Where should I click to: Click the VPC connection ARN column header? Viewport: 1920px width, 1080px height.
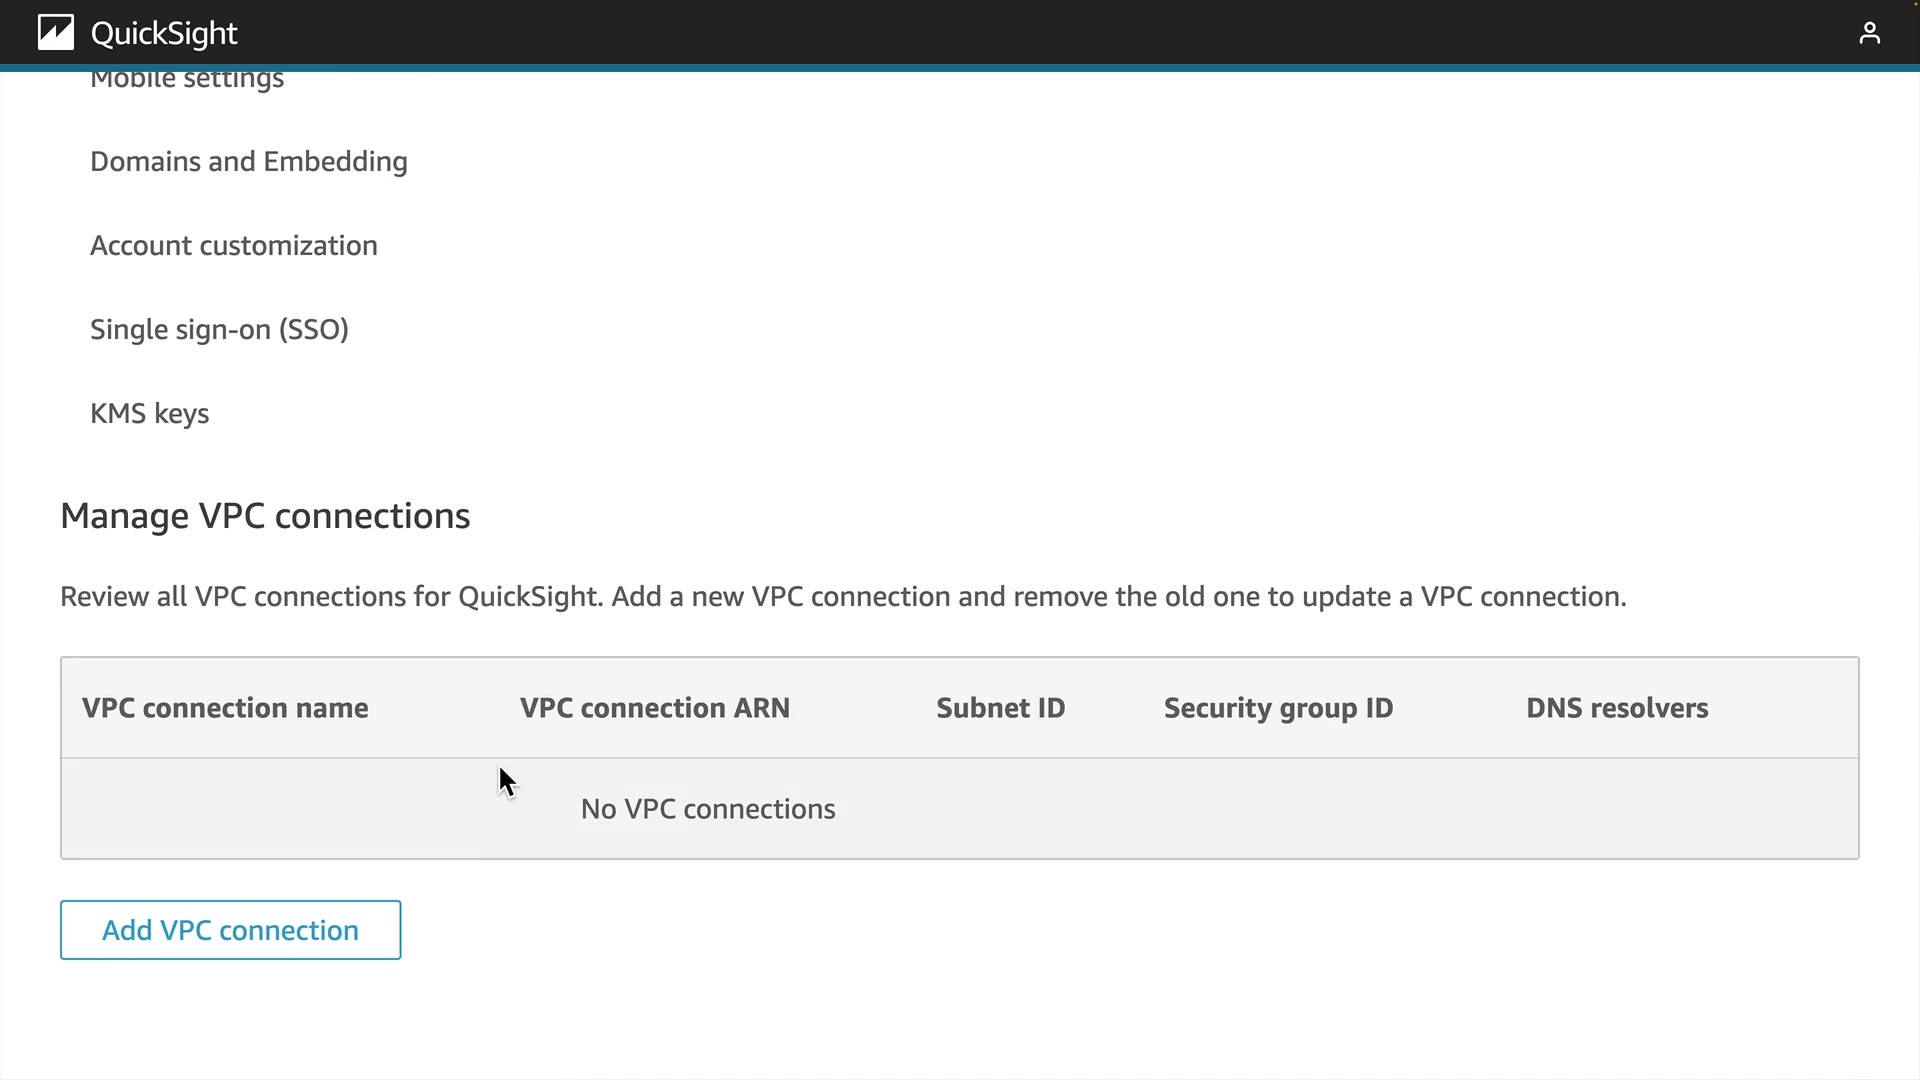click(654, 708)
